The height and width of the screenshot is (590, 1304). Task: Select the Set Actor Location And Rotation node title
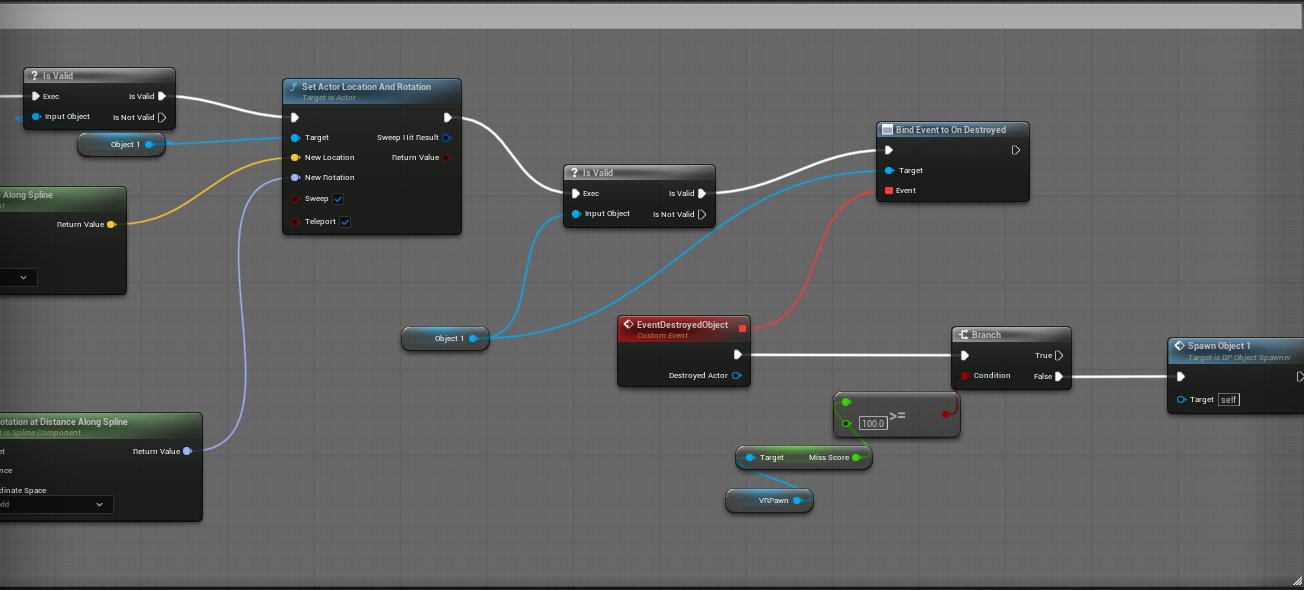(x=366, y=87)
